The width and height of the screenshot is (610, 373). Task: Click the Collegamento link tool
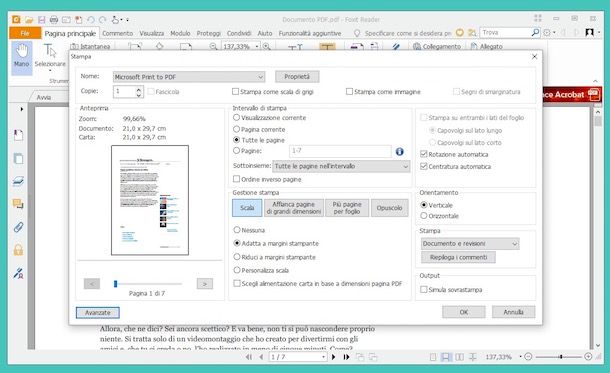(437, 46)
